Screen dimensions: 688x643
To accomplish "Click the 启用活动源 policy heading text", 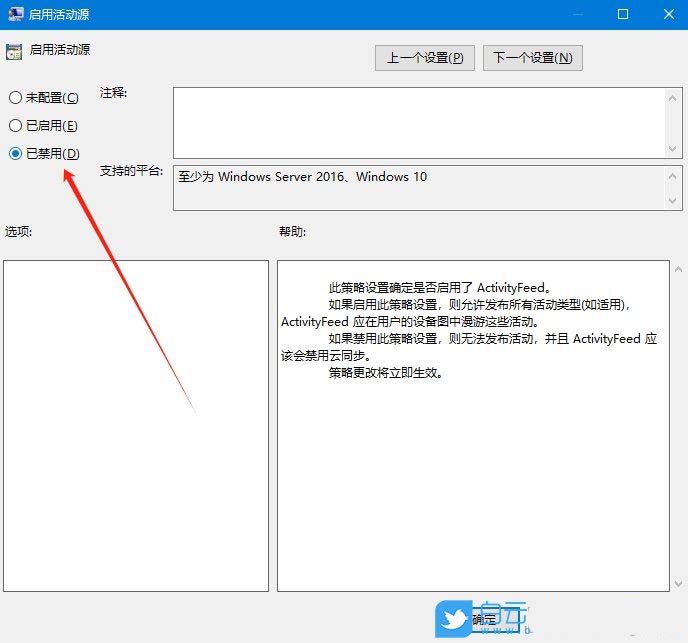I will [x=60, y=50].
